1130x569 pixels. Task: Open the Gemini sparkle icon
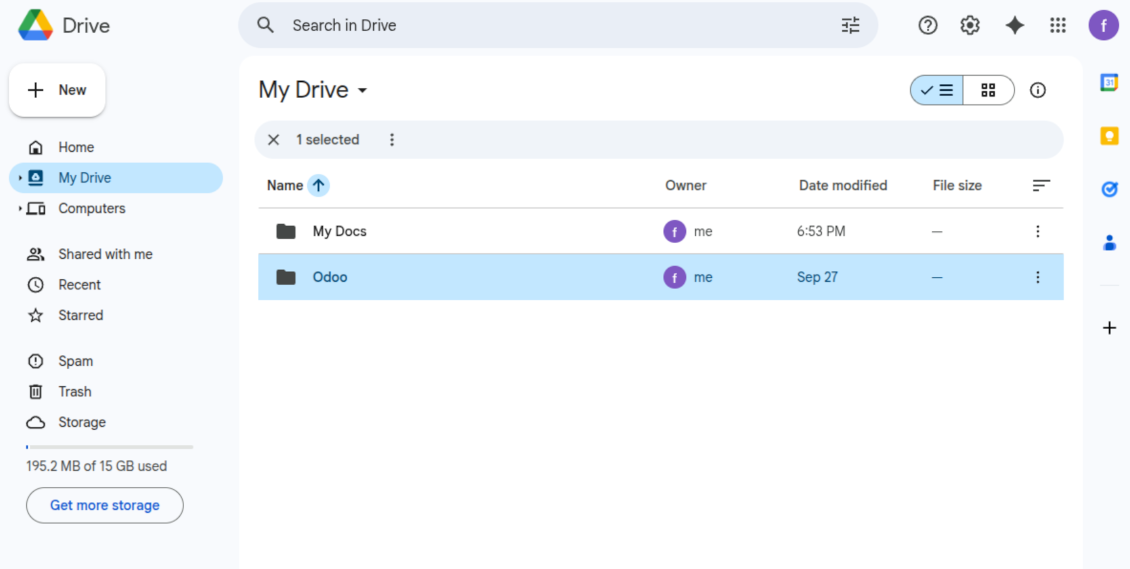[x=1014, y=26]
